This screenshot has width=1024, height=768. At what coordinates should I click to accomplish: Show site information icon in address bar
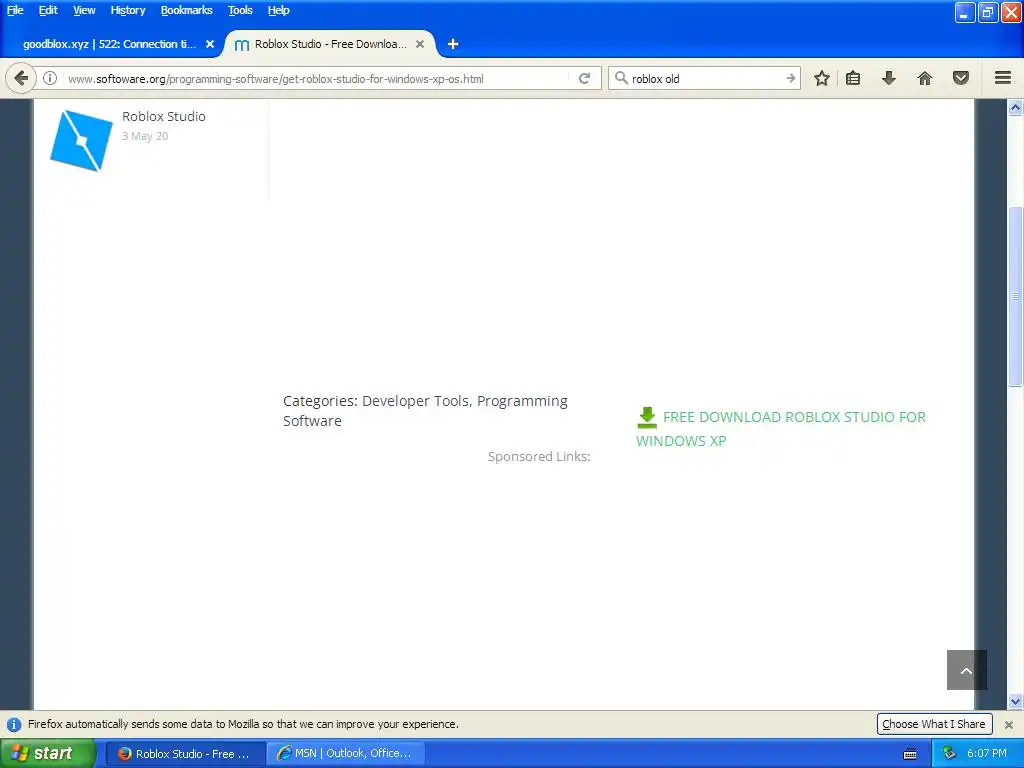(50, 78)
